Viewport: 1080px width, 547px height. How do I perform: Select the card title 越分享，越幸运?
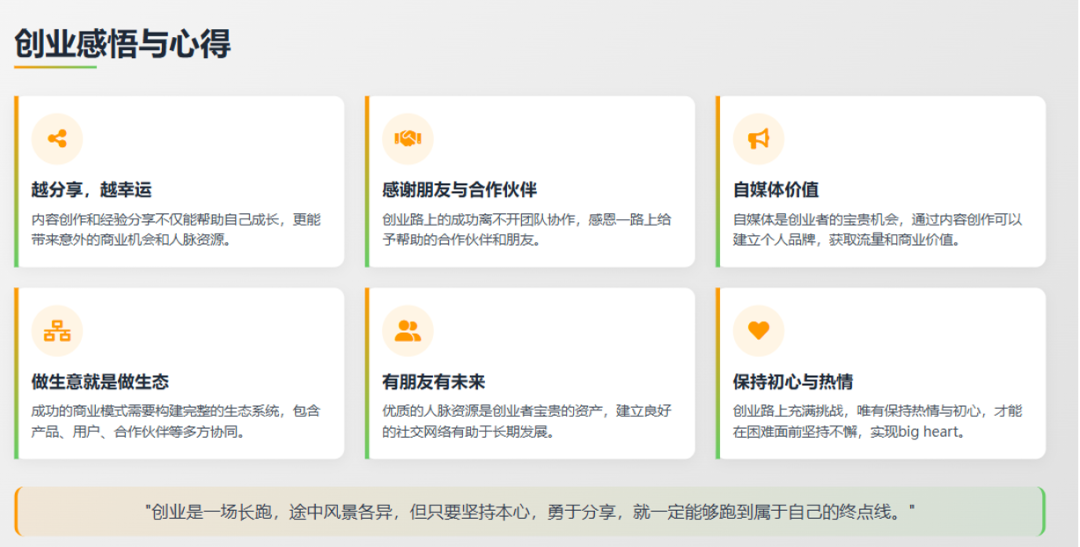92,189
